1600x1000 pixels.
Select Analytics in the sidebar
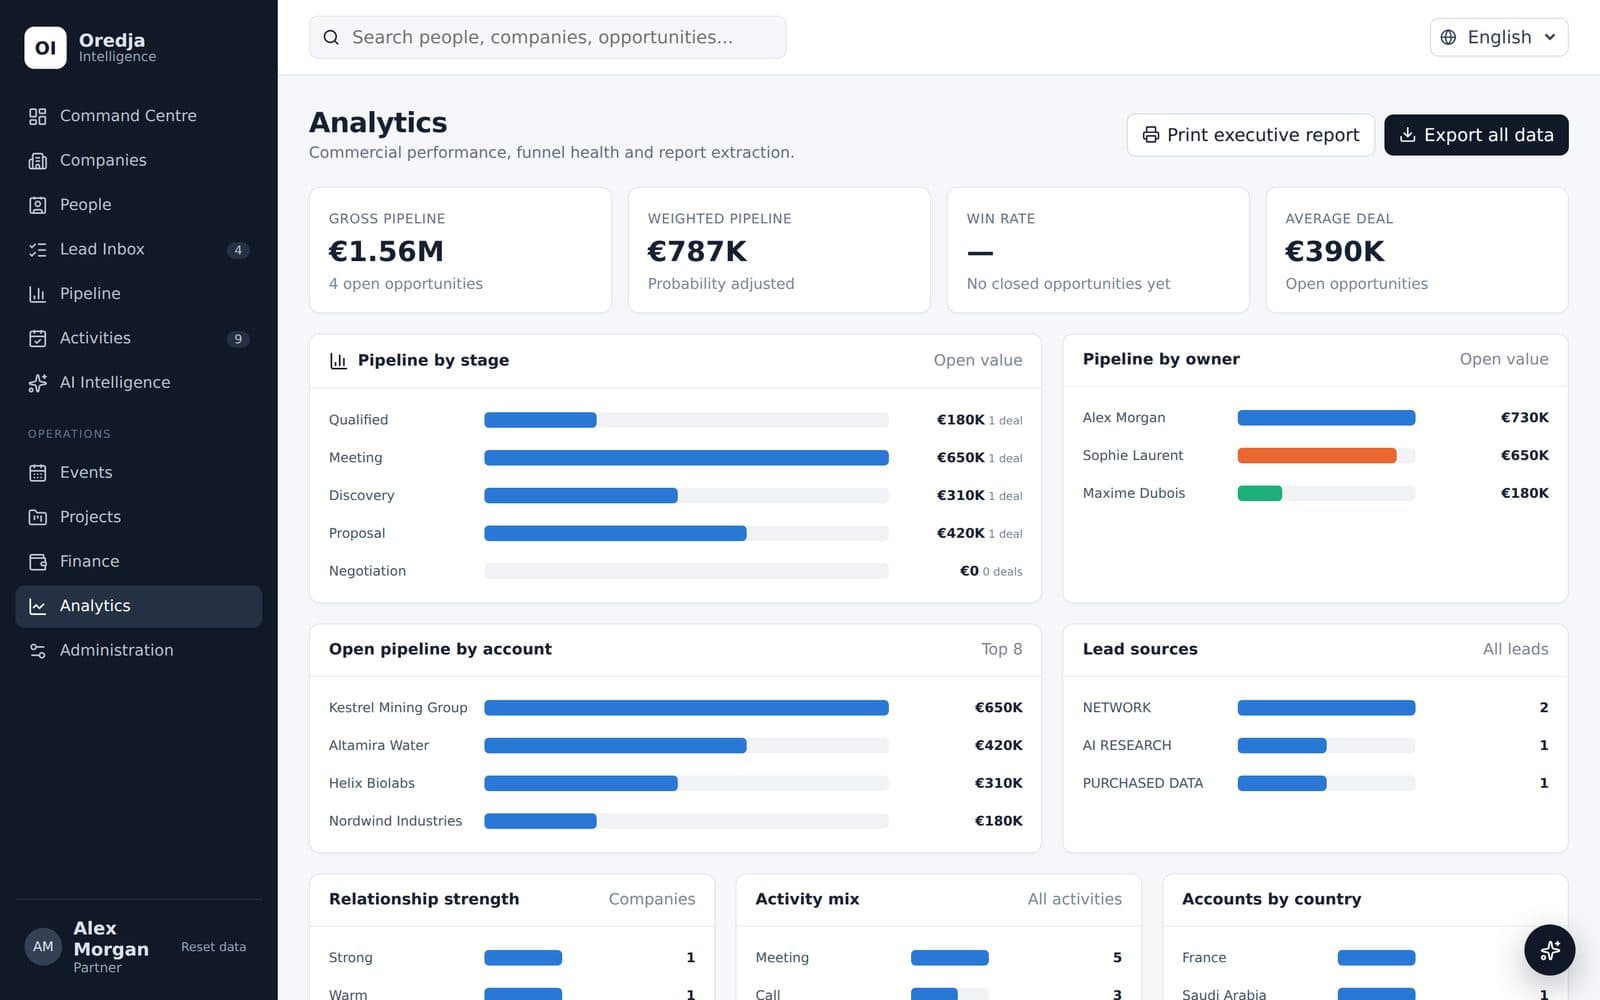click(139, 606)
